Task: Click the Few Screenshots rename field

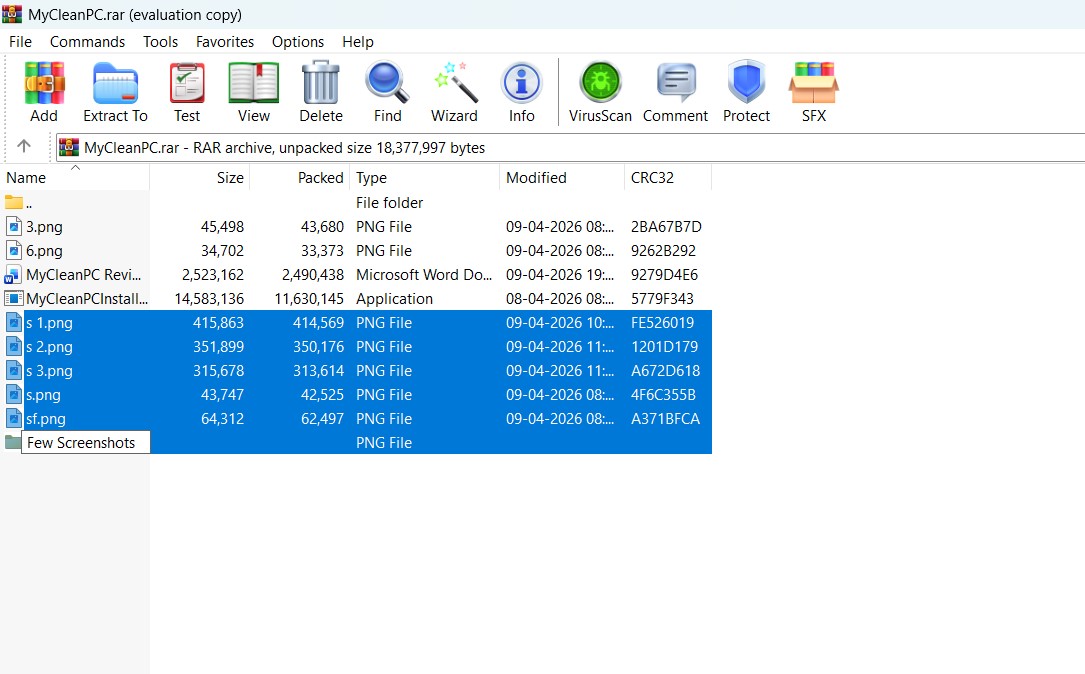Action: click(86, 443)
